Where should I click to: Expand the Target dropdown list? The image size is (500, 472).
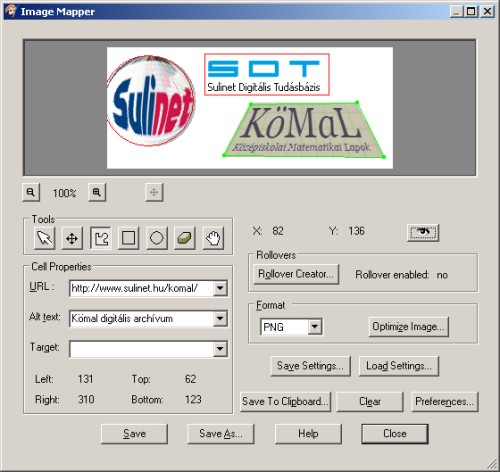[x=220, y=349]
